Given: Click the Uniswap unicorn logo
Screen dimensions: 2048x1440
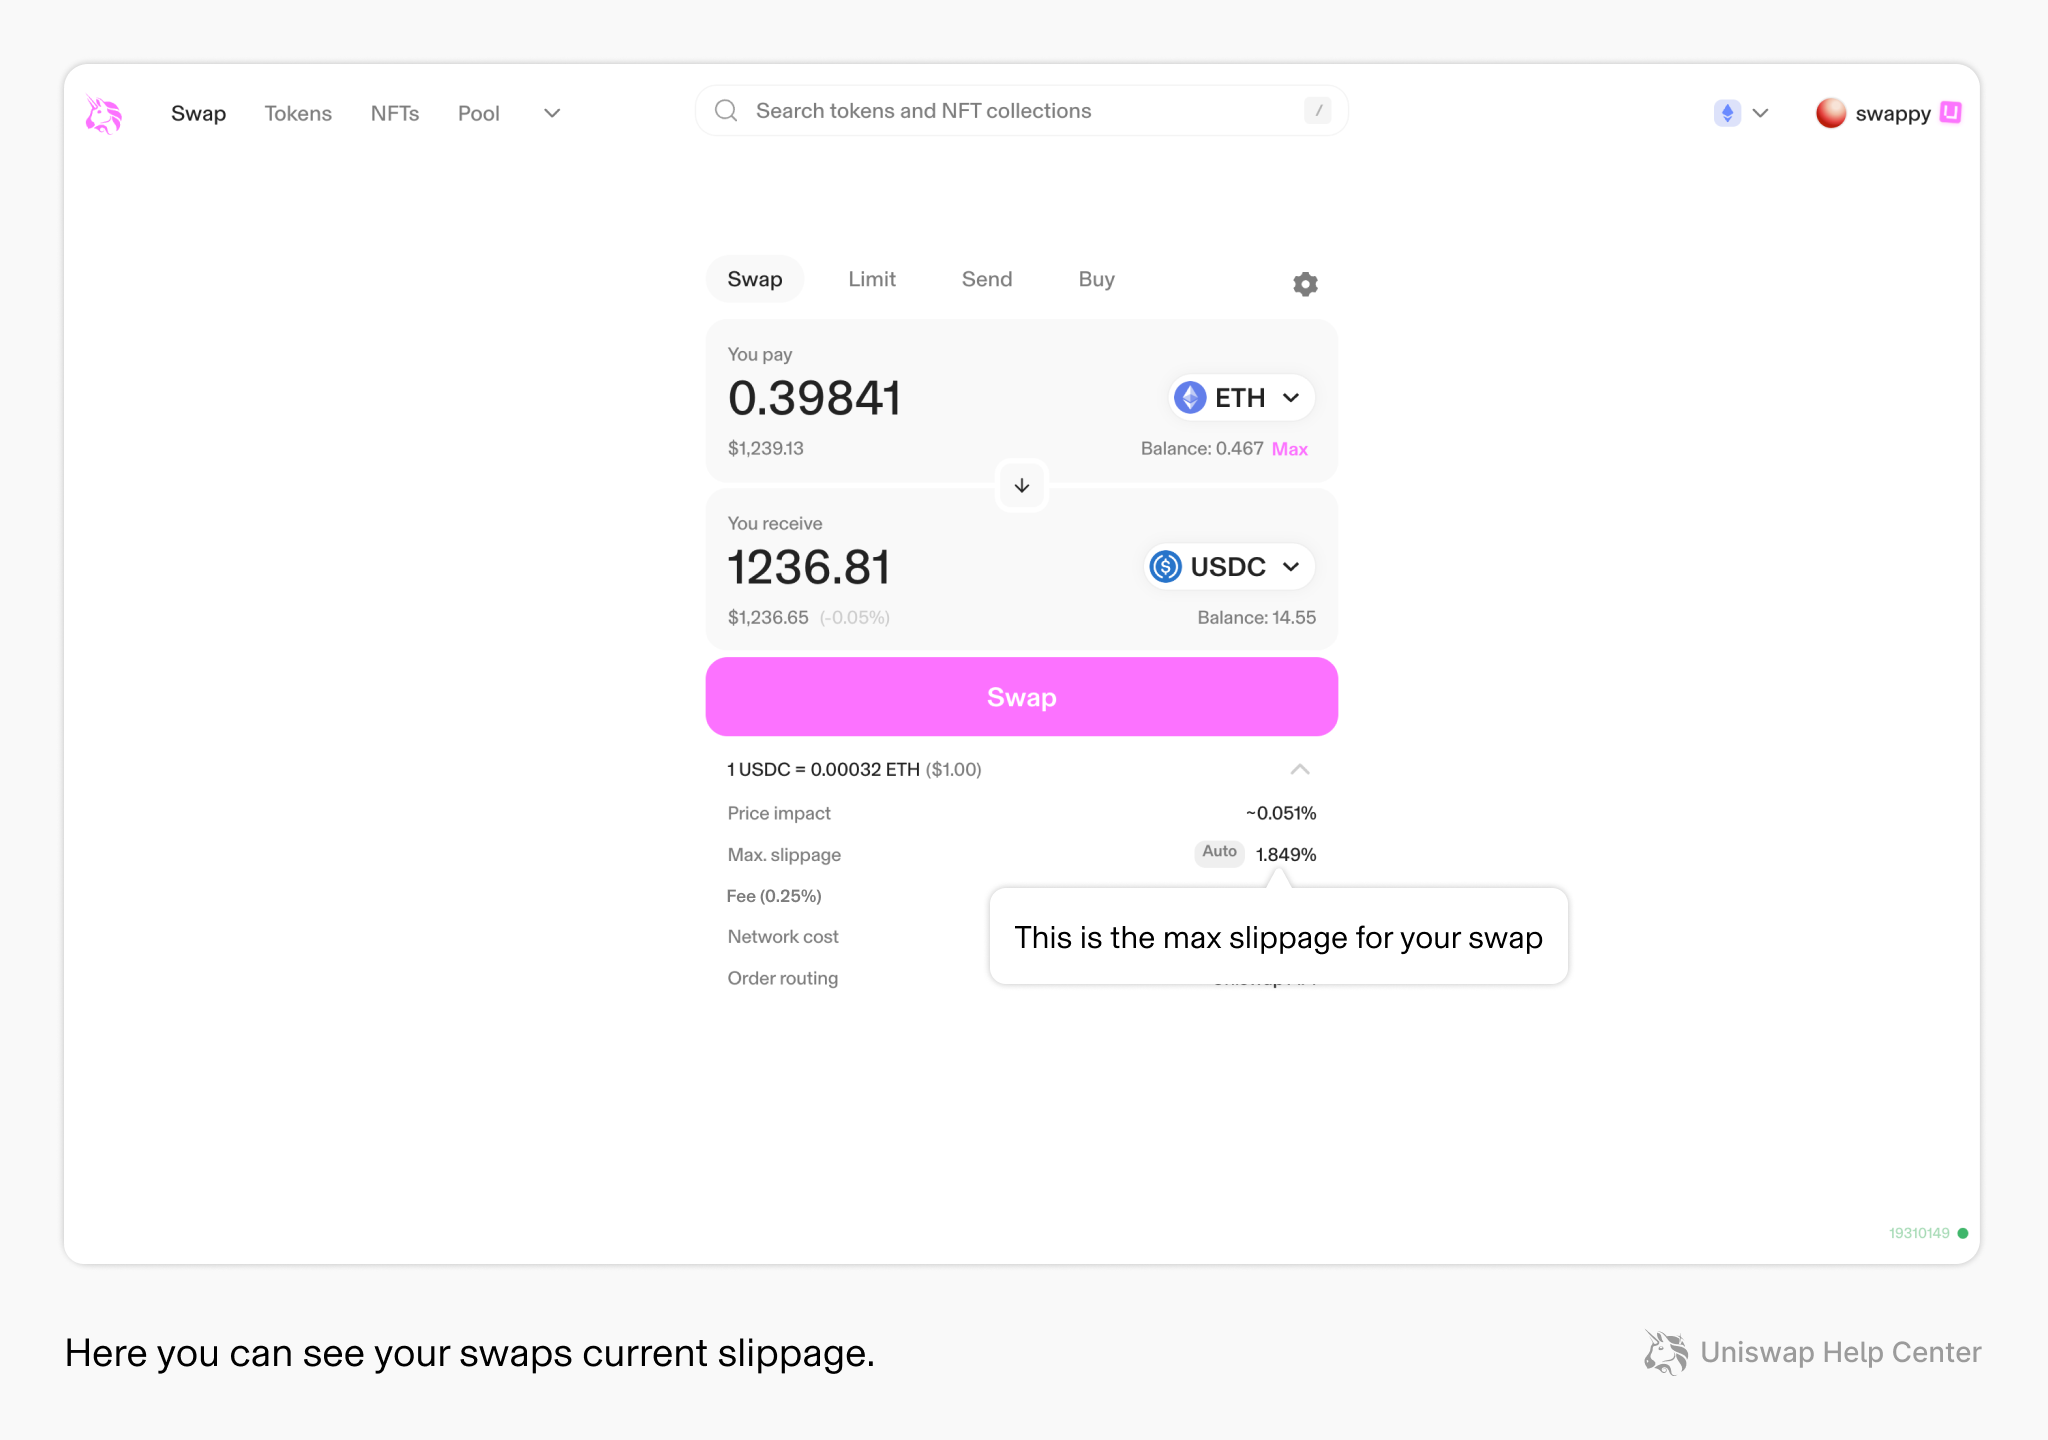Looking at the screenshot, I should 104,113.
